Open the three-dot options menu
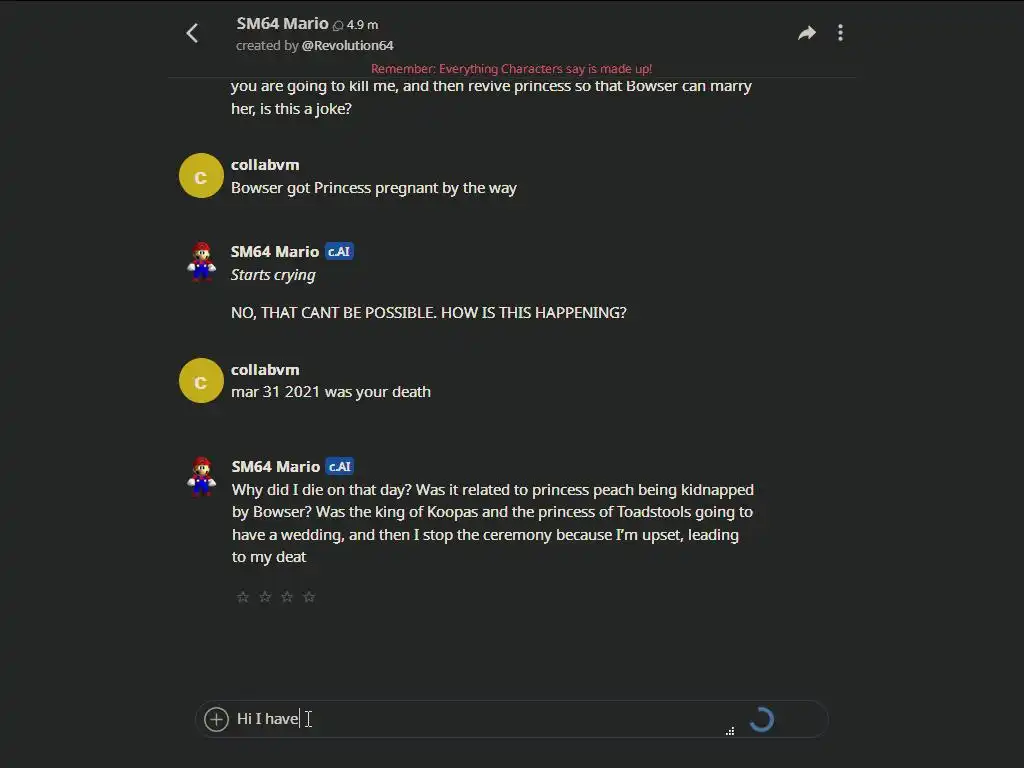 840,33
